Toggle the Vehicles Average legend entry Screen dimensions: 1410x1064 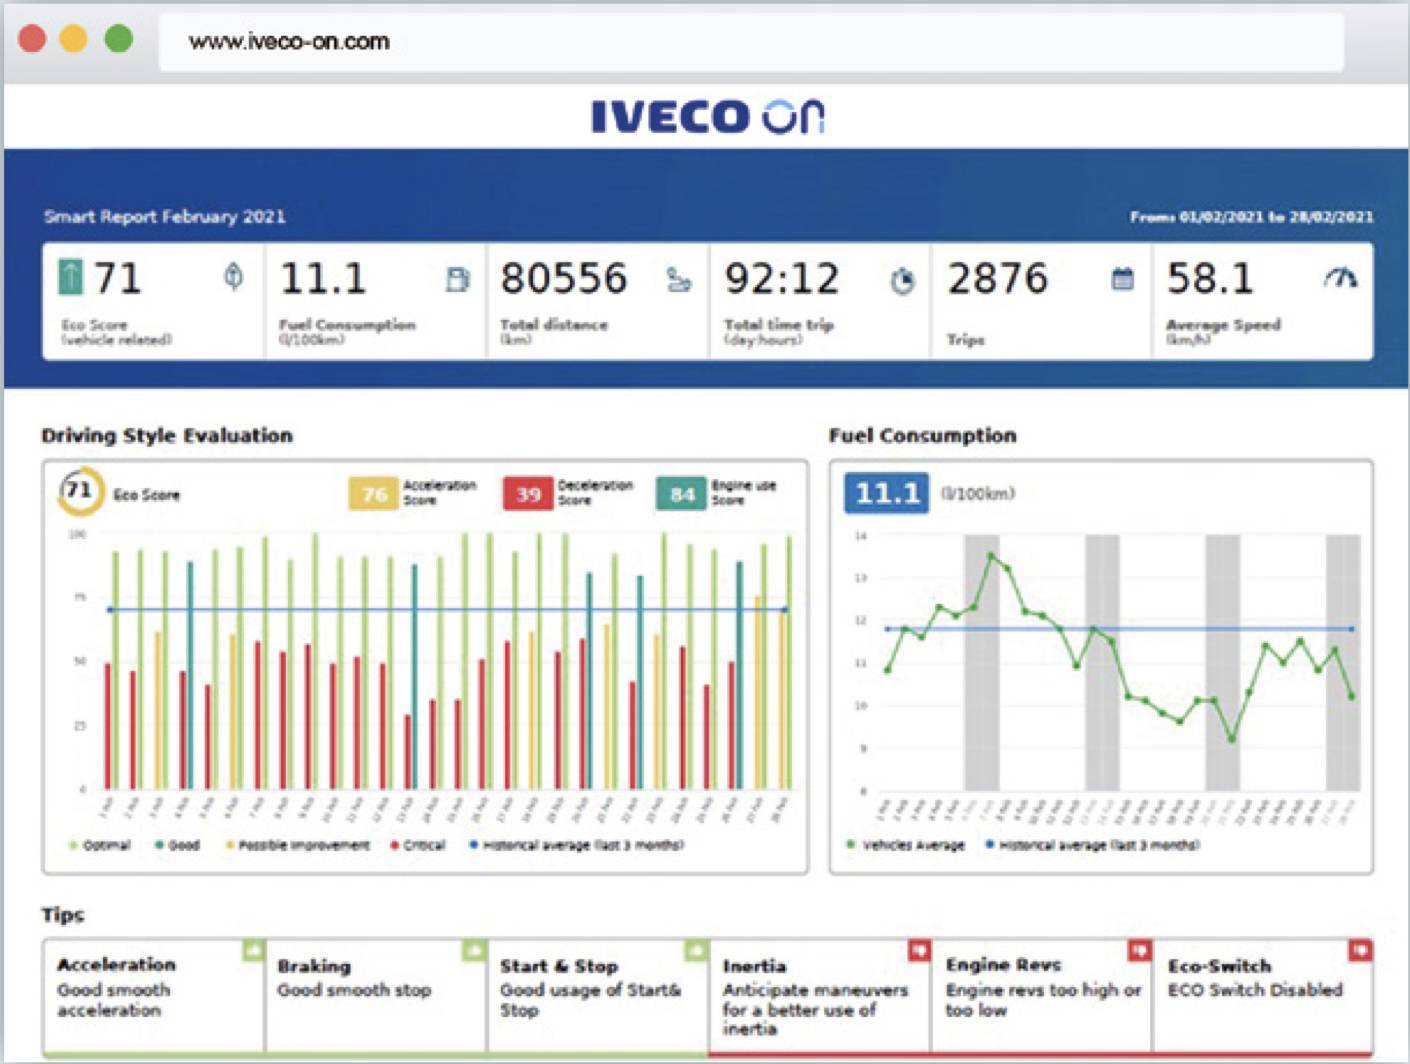click(906, 845)
